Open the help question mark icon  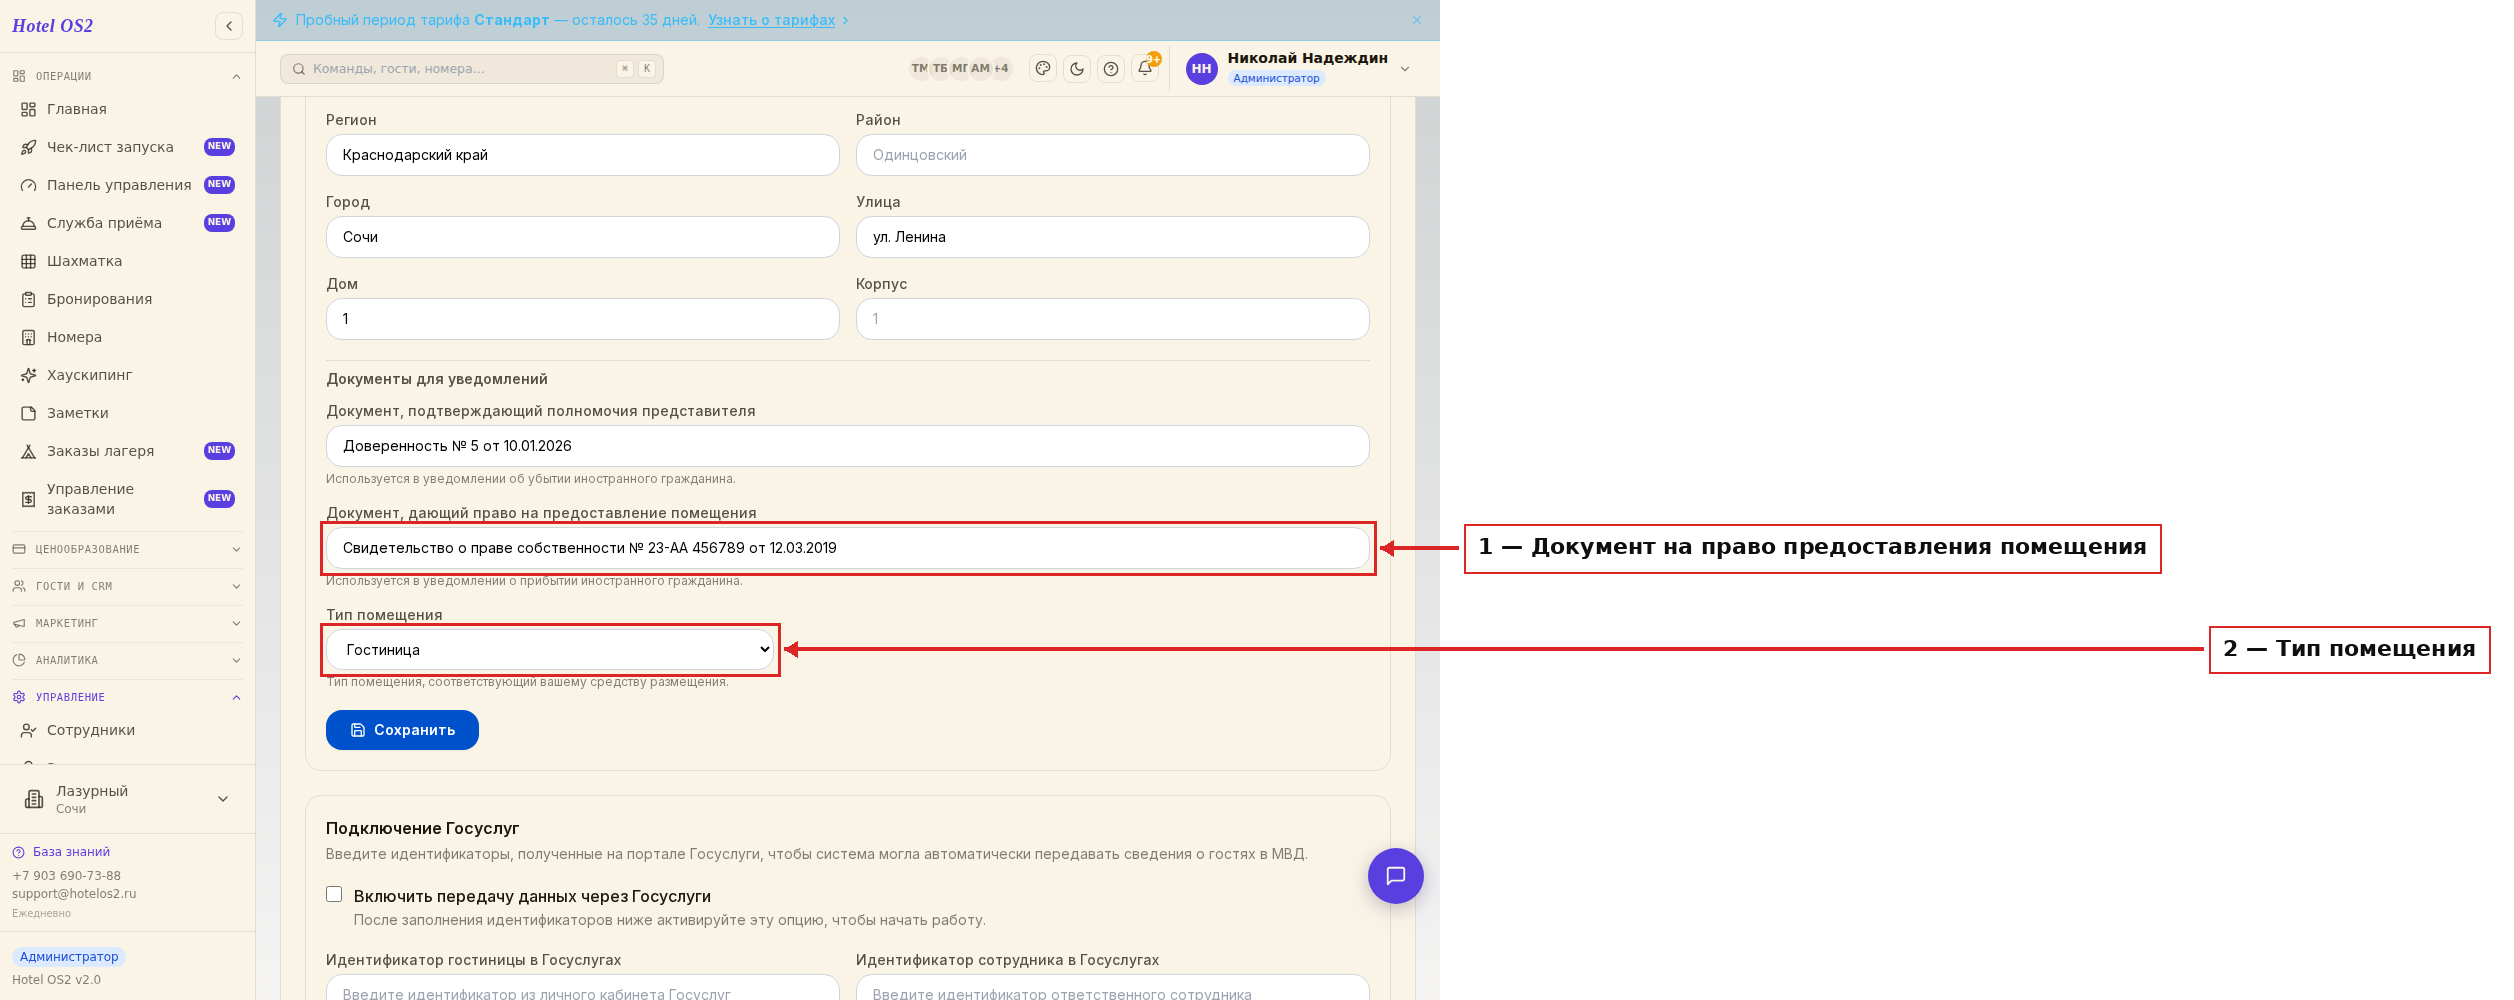click(x=1111, y=69)
